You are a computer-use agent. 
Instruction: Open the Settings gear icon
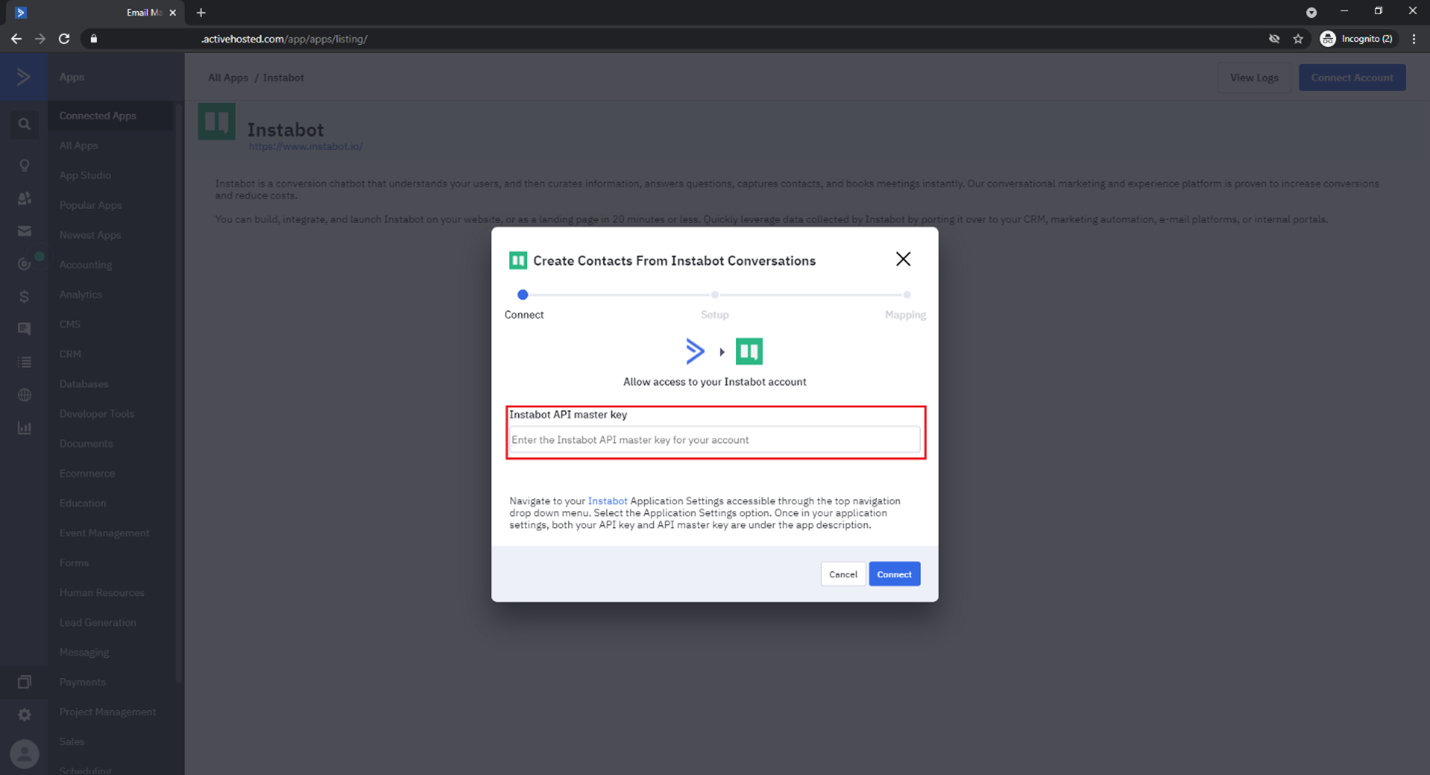[x=24, y=715]
